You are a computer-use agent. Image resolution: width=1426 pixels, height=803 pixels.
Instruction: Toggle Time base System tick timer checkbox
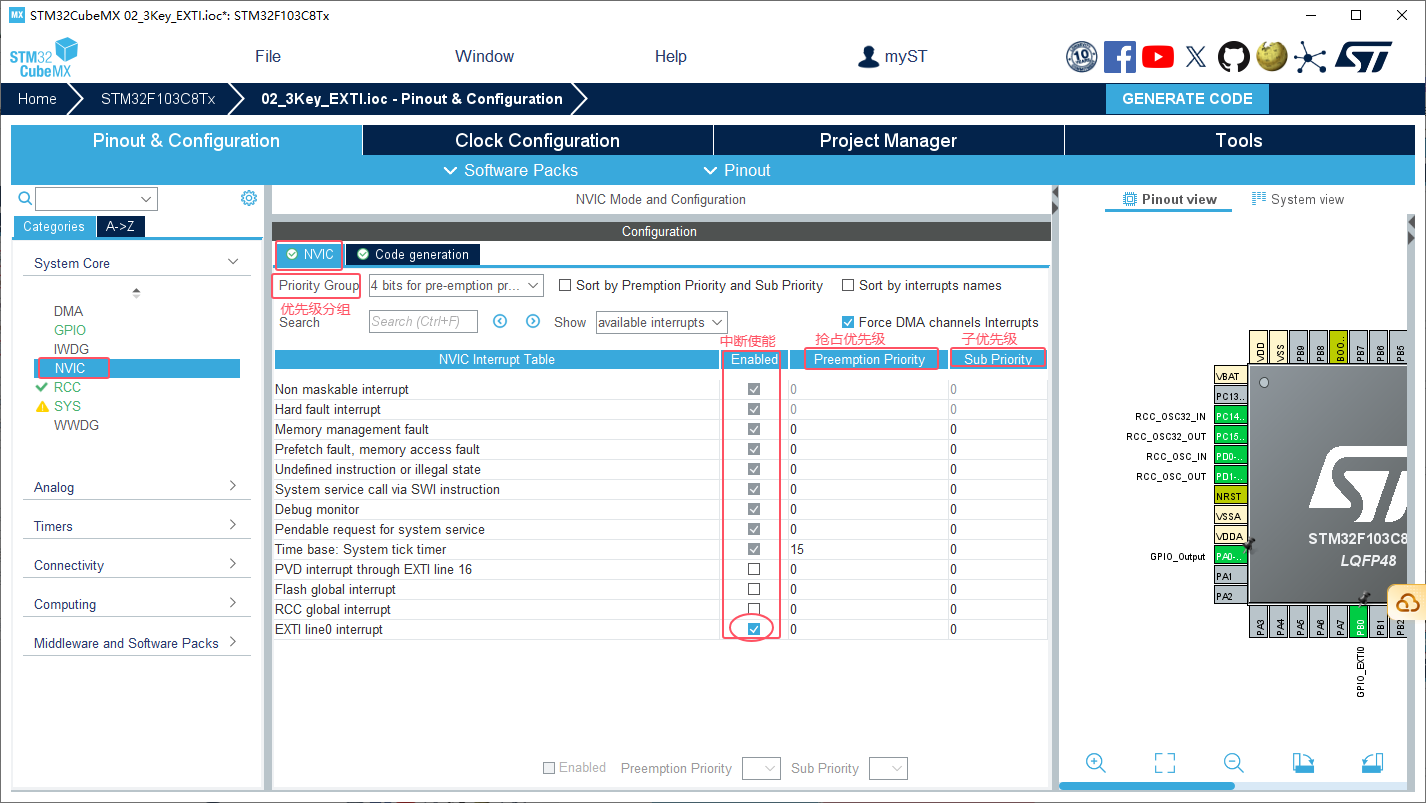pyautogui.click(x=754, y=549)
